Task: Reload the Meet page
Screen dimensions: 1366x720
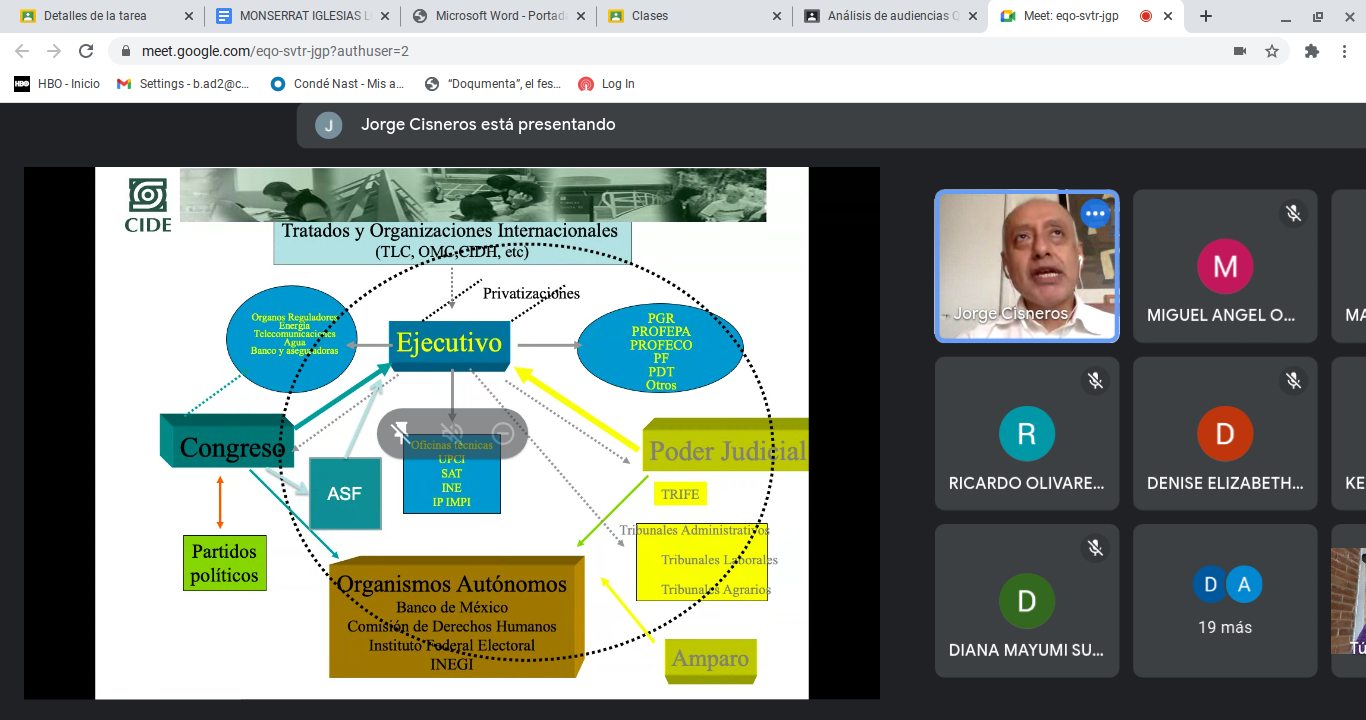Action: pyautogui.click(x=86, y=51)
